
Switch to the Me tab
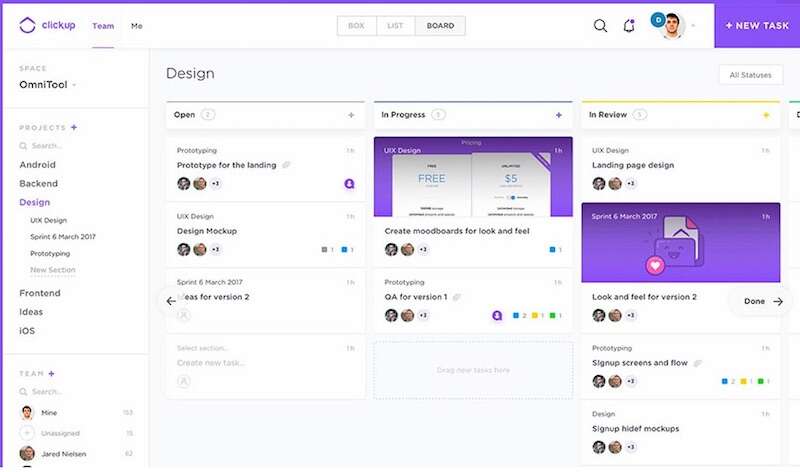(x=136, y=26)
